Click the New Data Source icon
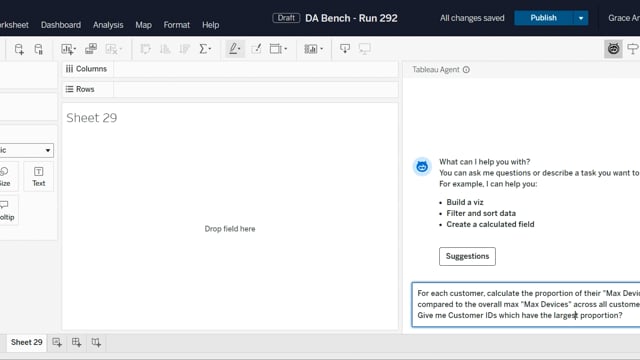Screen dimensions: 640x360 pos(19,49)
